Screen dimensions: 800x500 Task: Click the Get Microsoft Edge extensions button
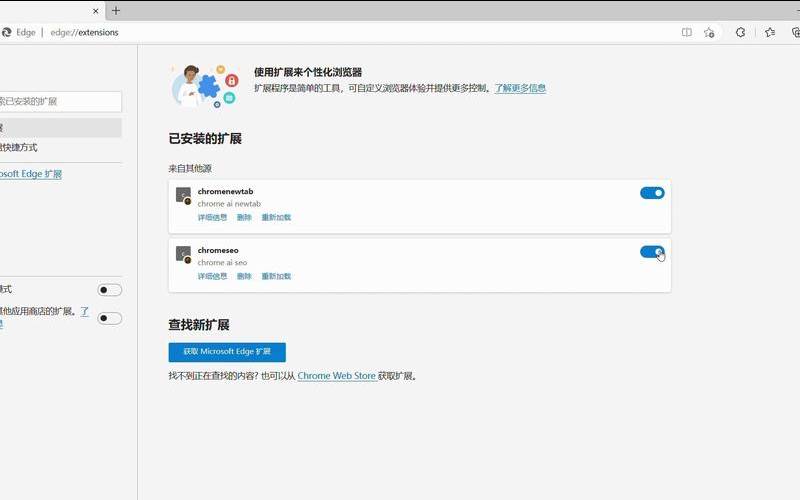click(x=227, y=352)
